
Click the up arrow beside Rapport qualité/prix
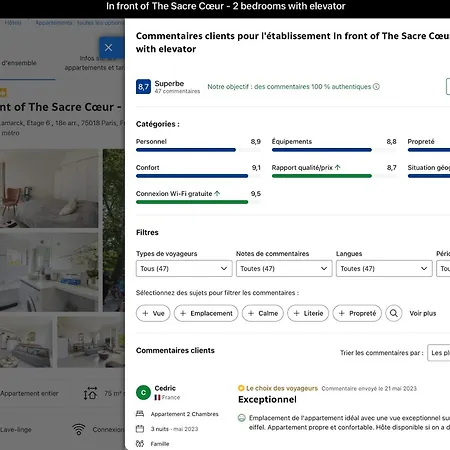[x=338, y=167]
